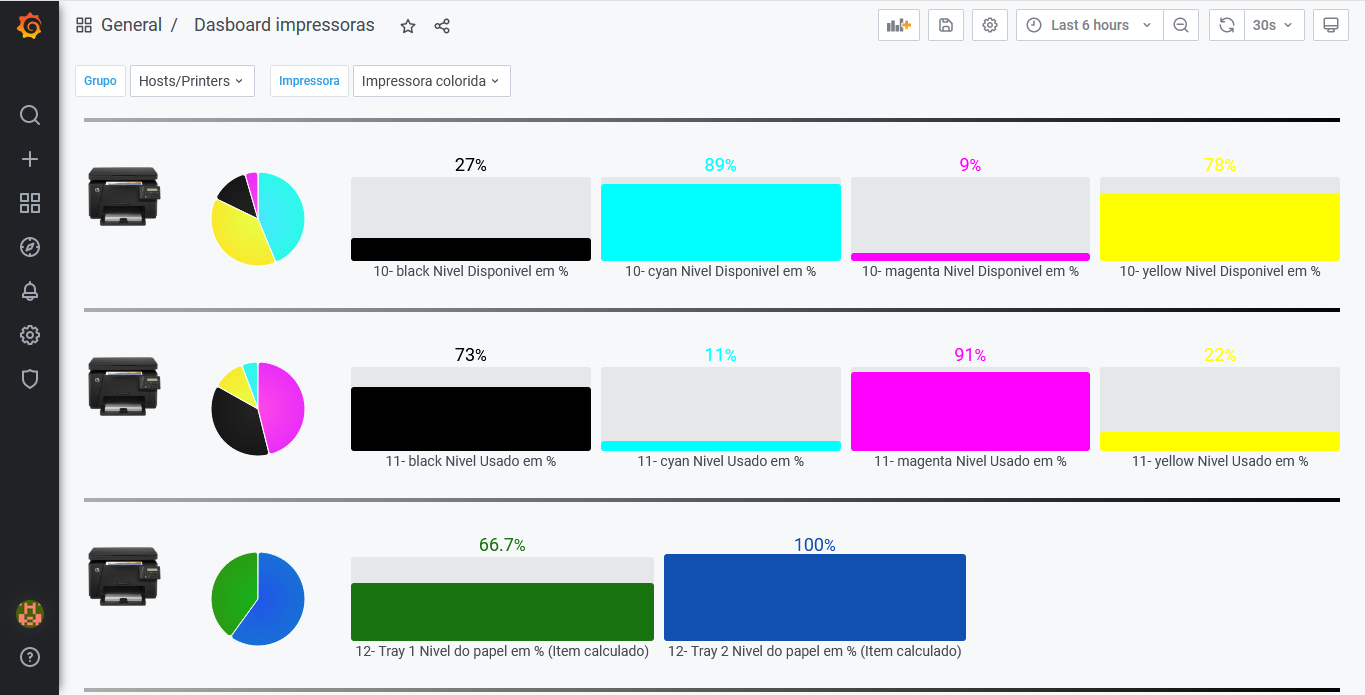Image resolution: width=1365 pixels, height=695 pixels.
Task: Open the Server Admin shield icon
Action: 30,379
